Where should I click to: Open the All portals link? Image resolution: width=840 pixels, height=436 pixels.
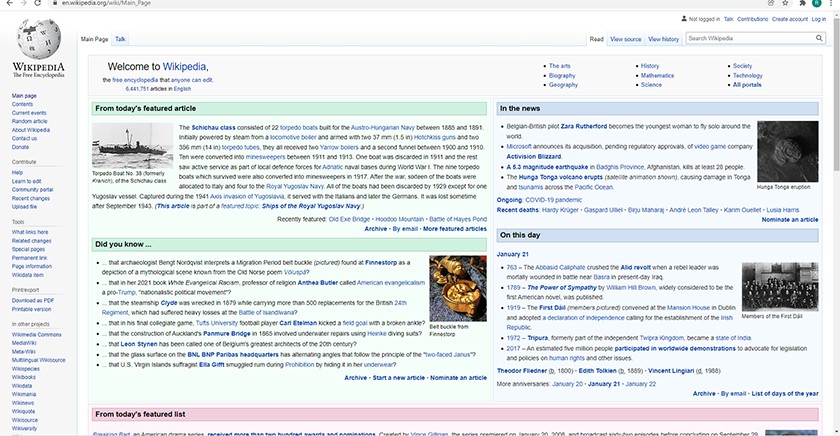[747, 85]
